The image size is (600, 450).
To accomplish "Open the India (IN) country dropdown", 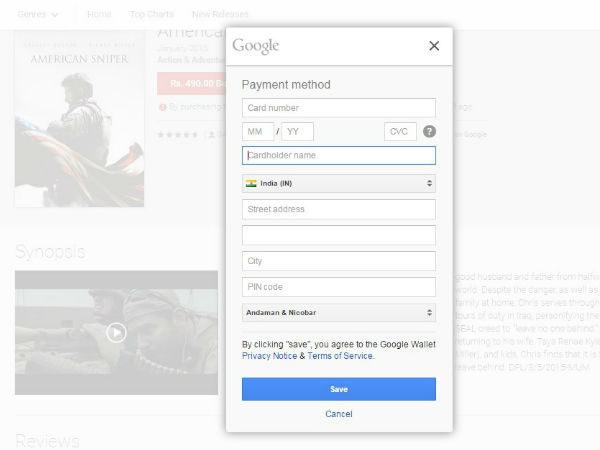I will (339, 183).
